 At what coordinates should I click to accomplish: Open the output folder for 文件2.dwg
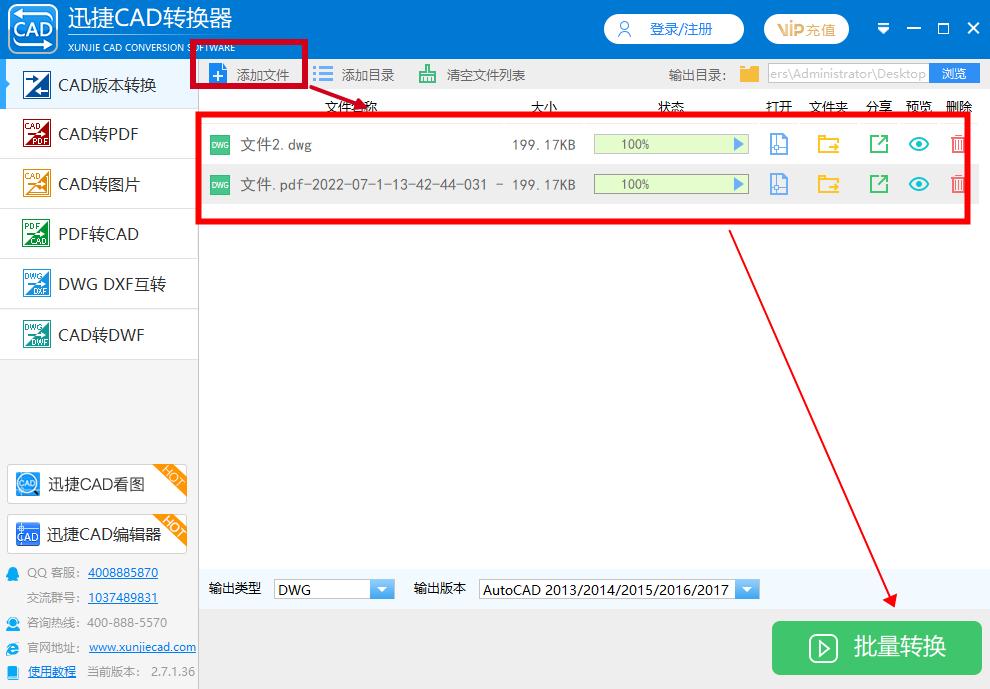(828, 144)
